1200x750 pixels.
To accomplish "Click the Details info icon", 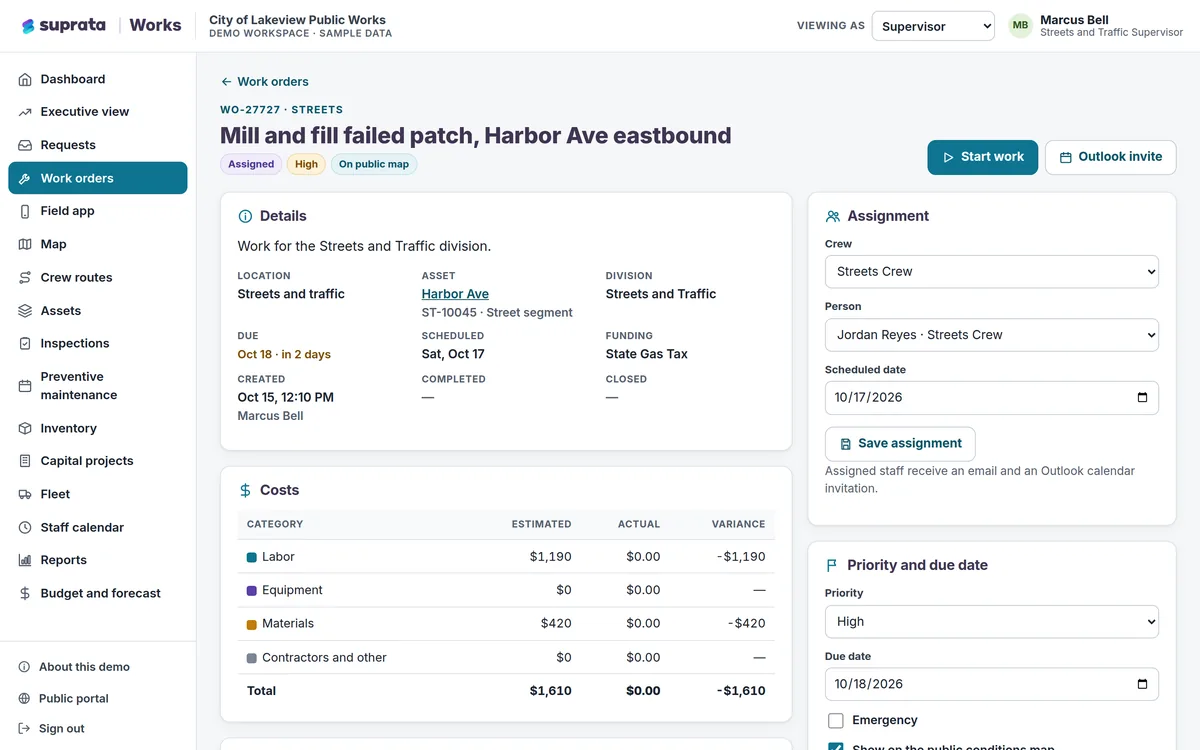I will 245,216.
